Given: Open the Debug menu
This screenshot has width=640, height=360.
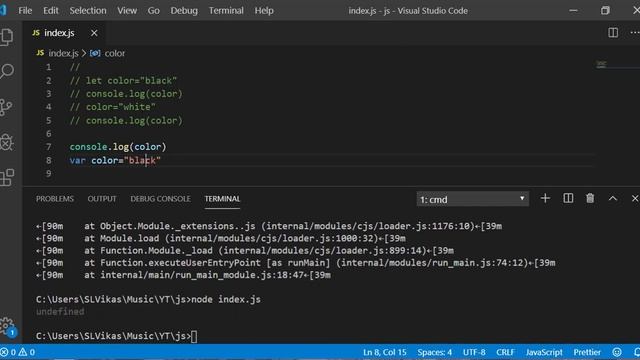Looking at the screenshot, I should (184, 11).
